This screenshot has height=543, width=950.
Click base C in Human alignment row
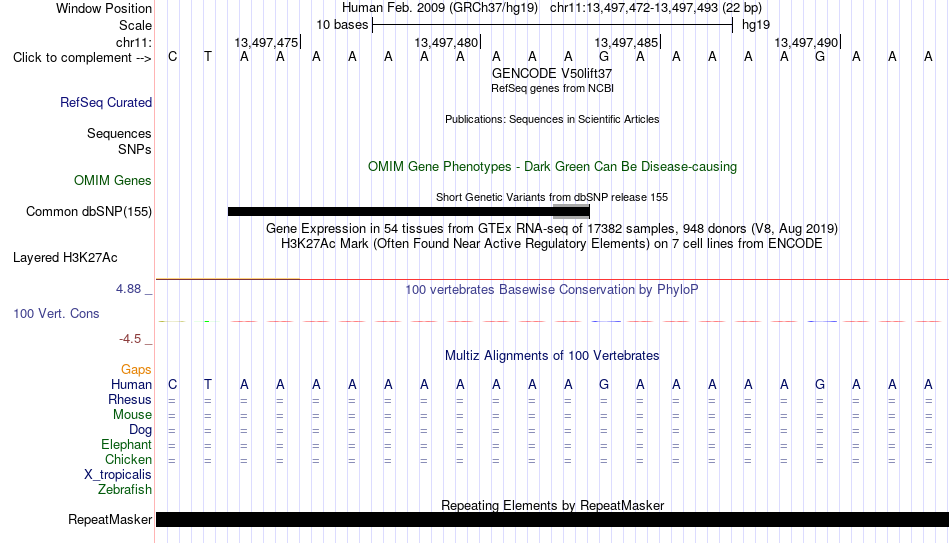coord(173,385)
